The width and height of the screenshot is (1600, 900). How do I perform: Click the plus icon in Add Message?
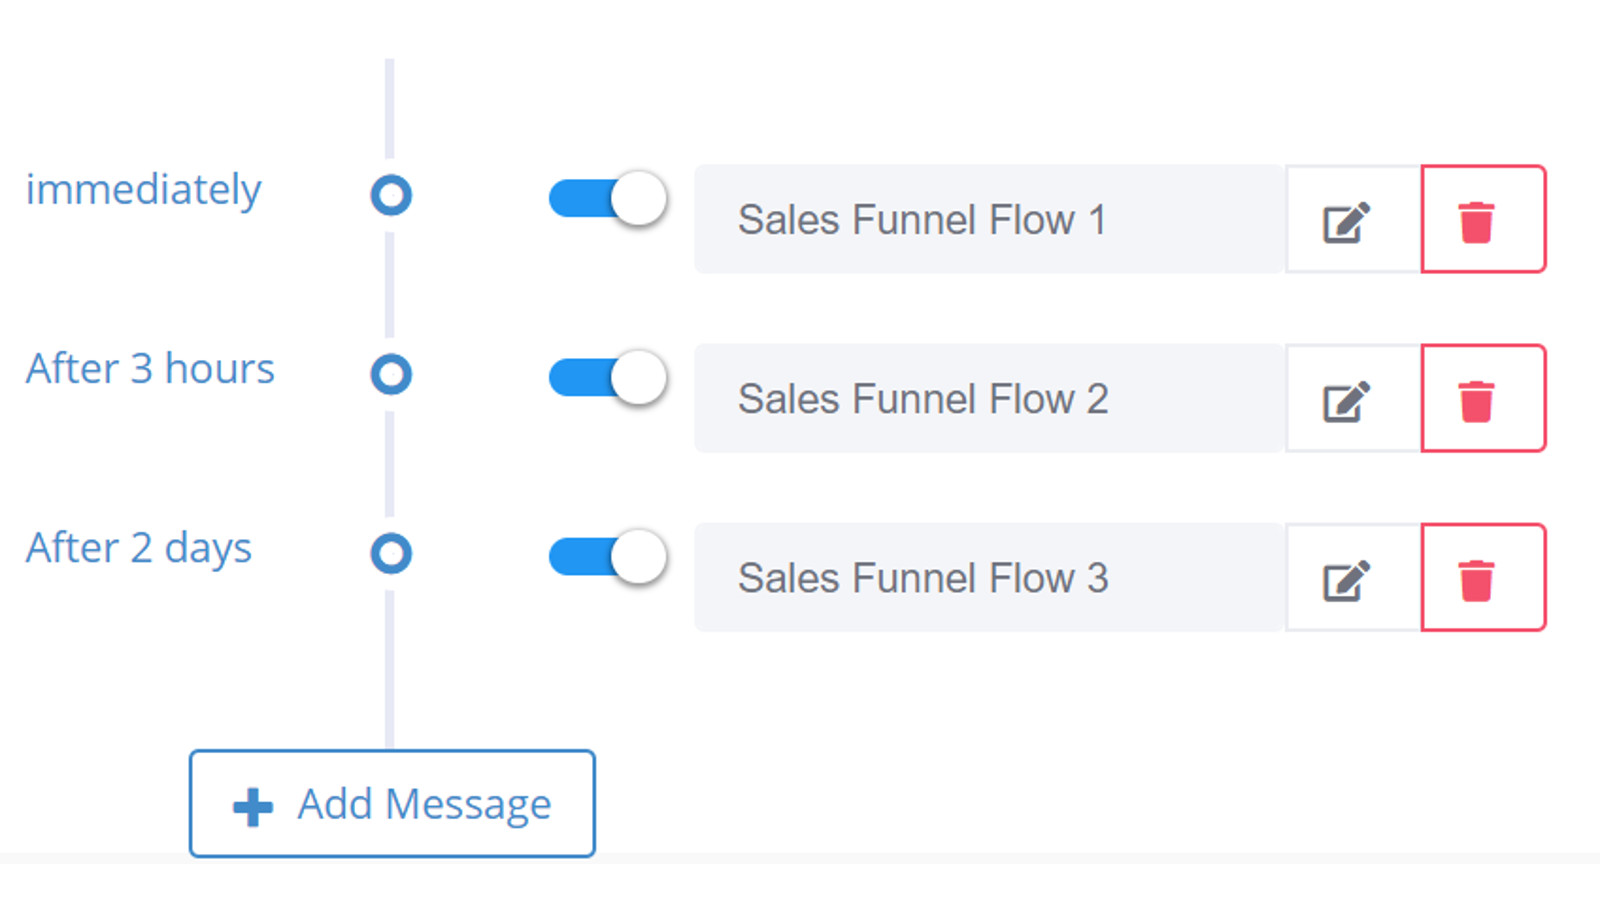click(252, 806)
